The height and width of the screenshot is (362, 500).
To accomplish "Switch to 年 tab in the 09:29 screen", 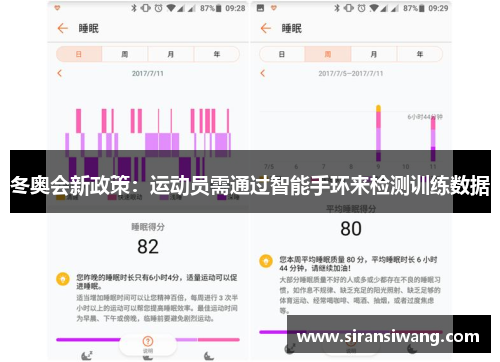I will pos(420,54).
